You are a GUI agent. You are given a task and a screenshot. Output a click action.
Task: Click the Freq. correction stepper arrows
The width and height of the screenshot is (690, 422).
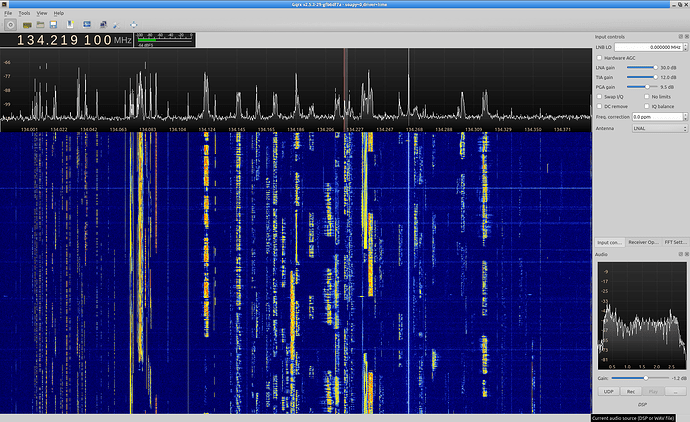point(685,117)
